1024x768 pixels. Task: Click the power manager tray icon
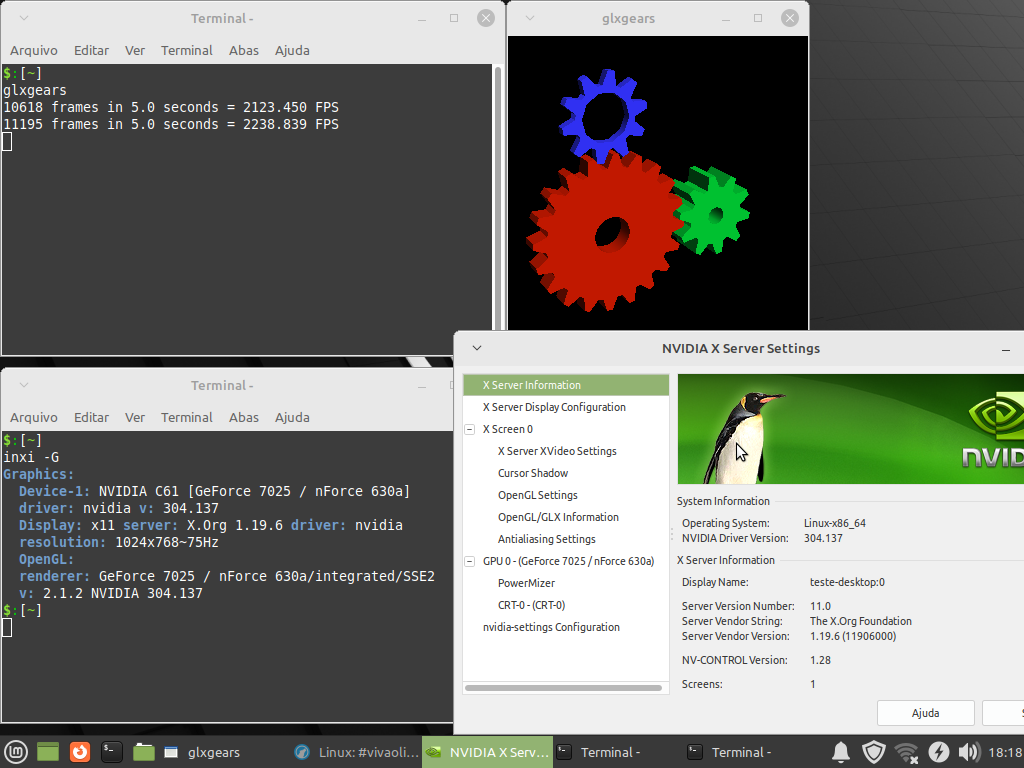938,752
